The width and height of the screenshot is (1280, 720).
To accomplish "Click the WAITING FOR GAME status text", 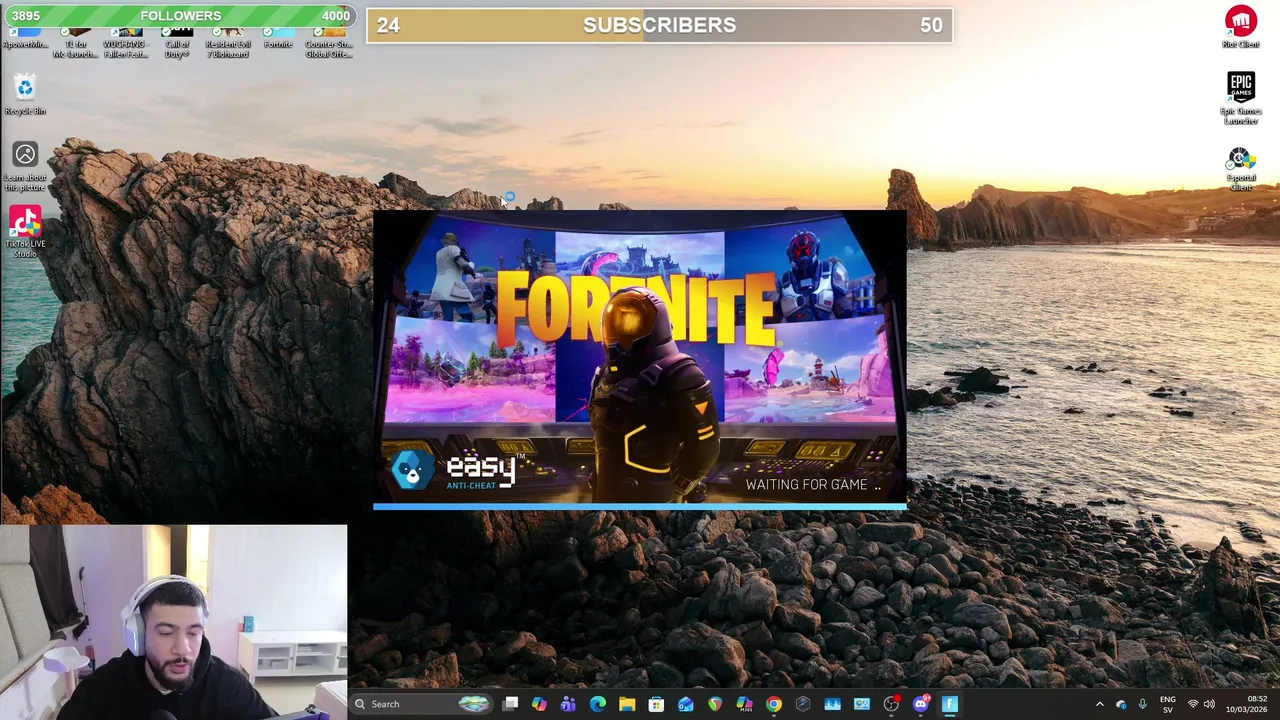I will tap(813, 485).
